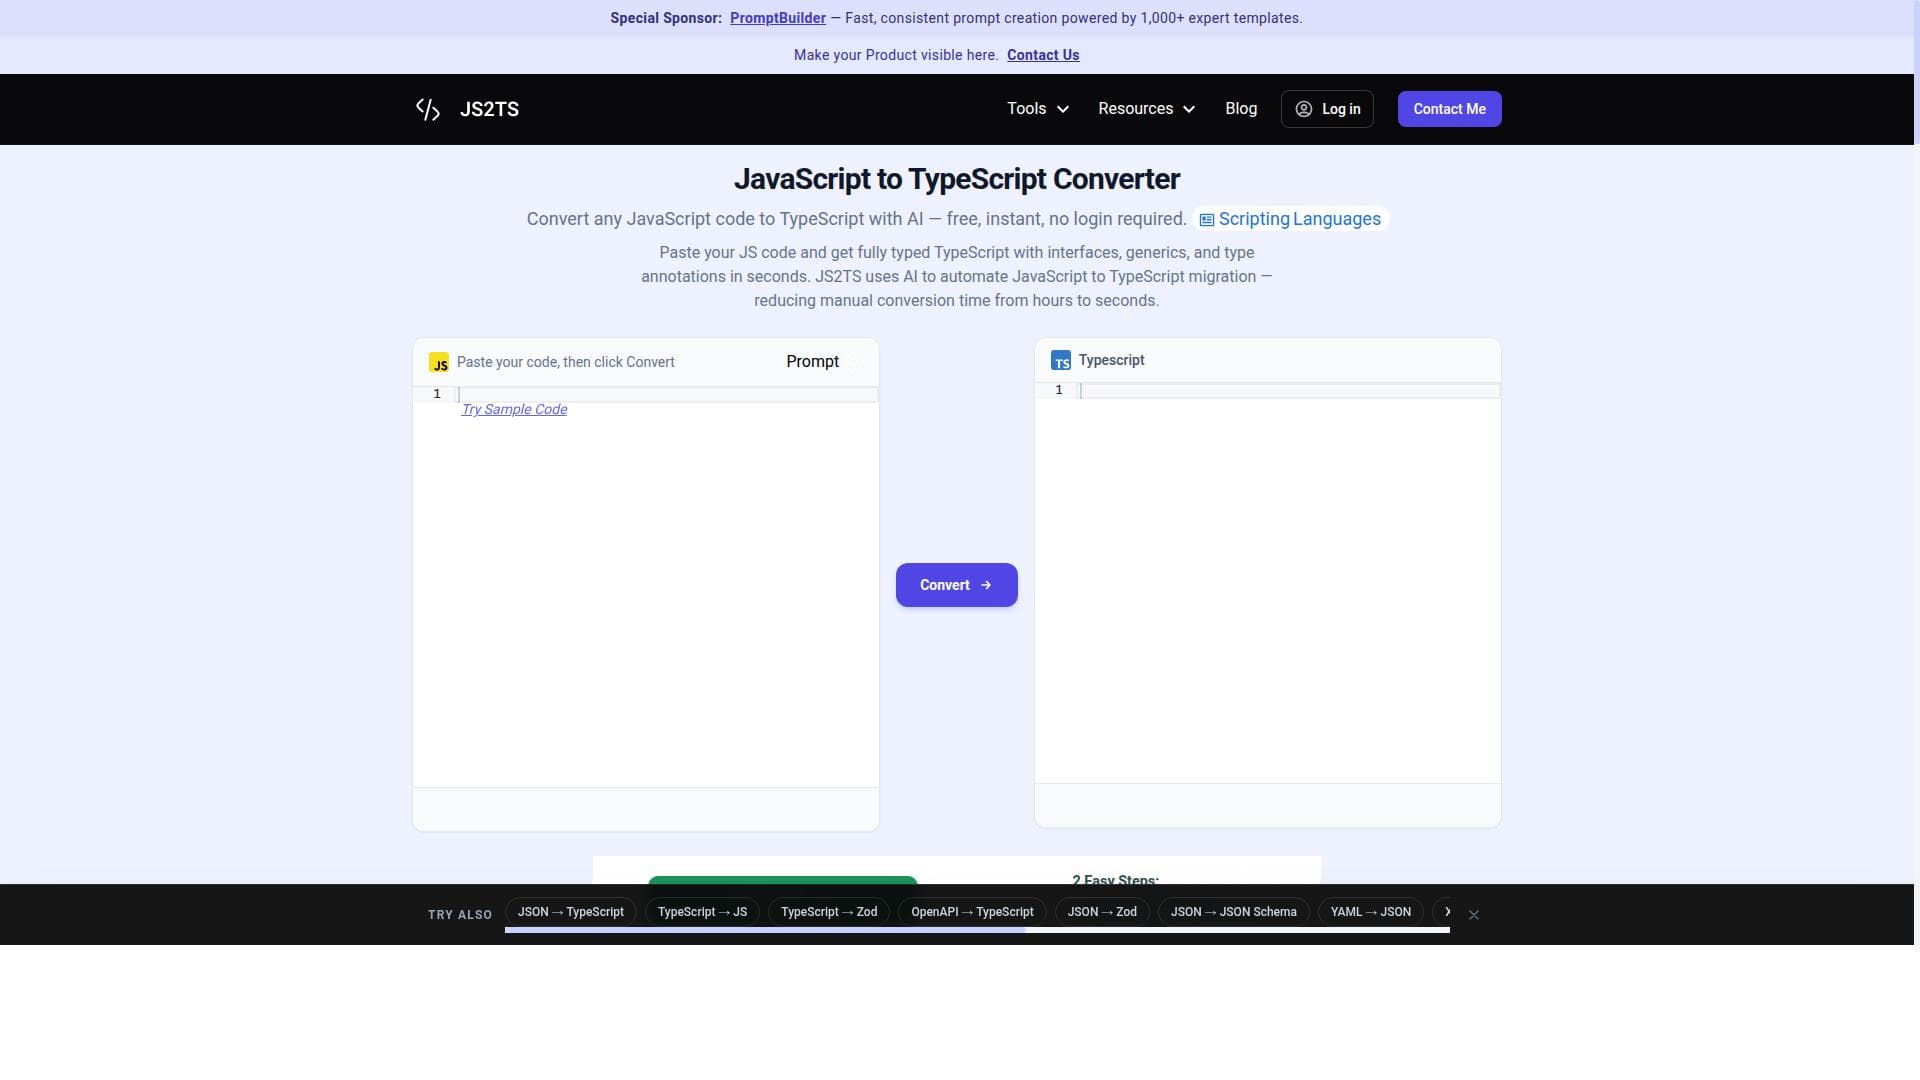Open the Contact Us link
This screenshot has height=1080, width=1920.
click(1043, 55)
